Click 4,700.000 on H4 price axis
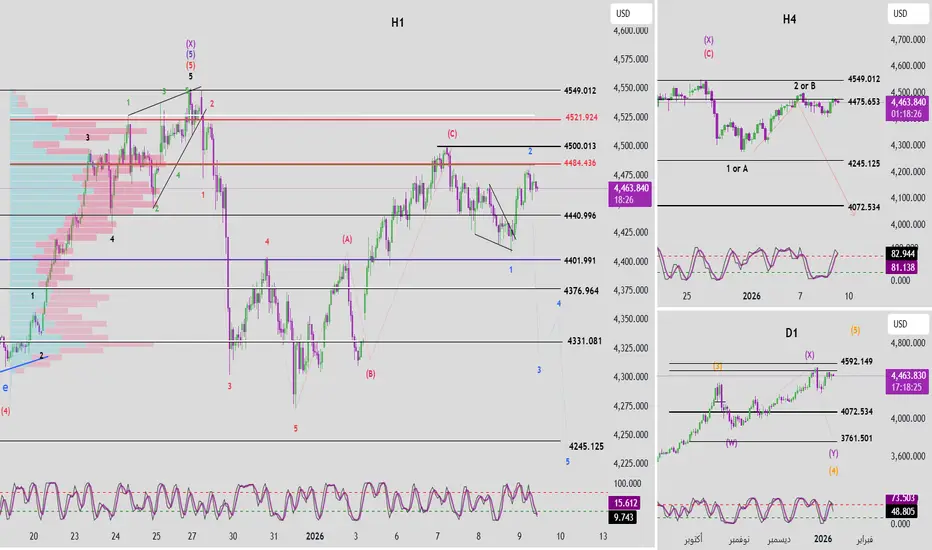Screen dimensions: 932x550 tap(908, 40)
